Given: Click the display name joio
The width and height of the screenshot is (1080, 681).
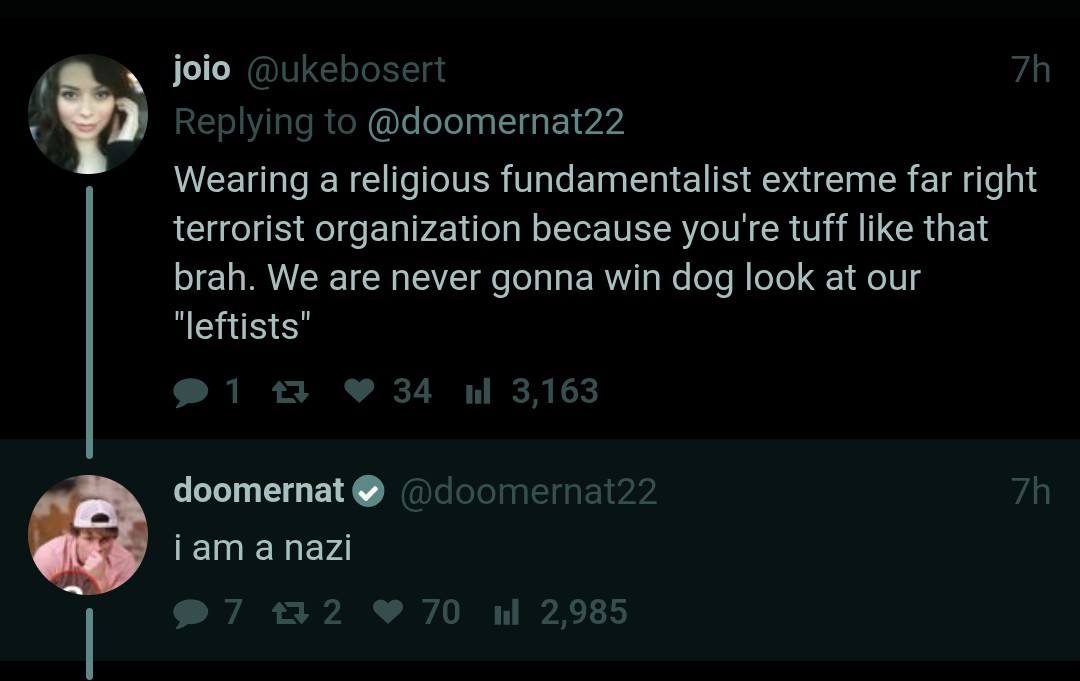Looking at the screenshot, I should point(201,69).
